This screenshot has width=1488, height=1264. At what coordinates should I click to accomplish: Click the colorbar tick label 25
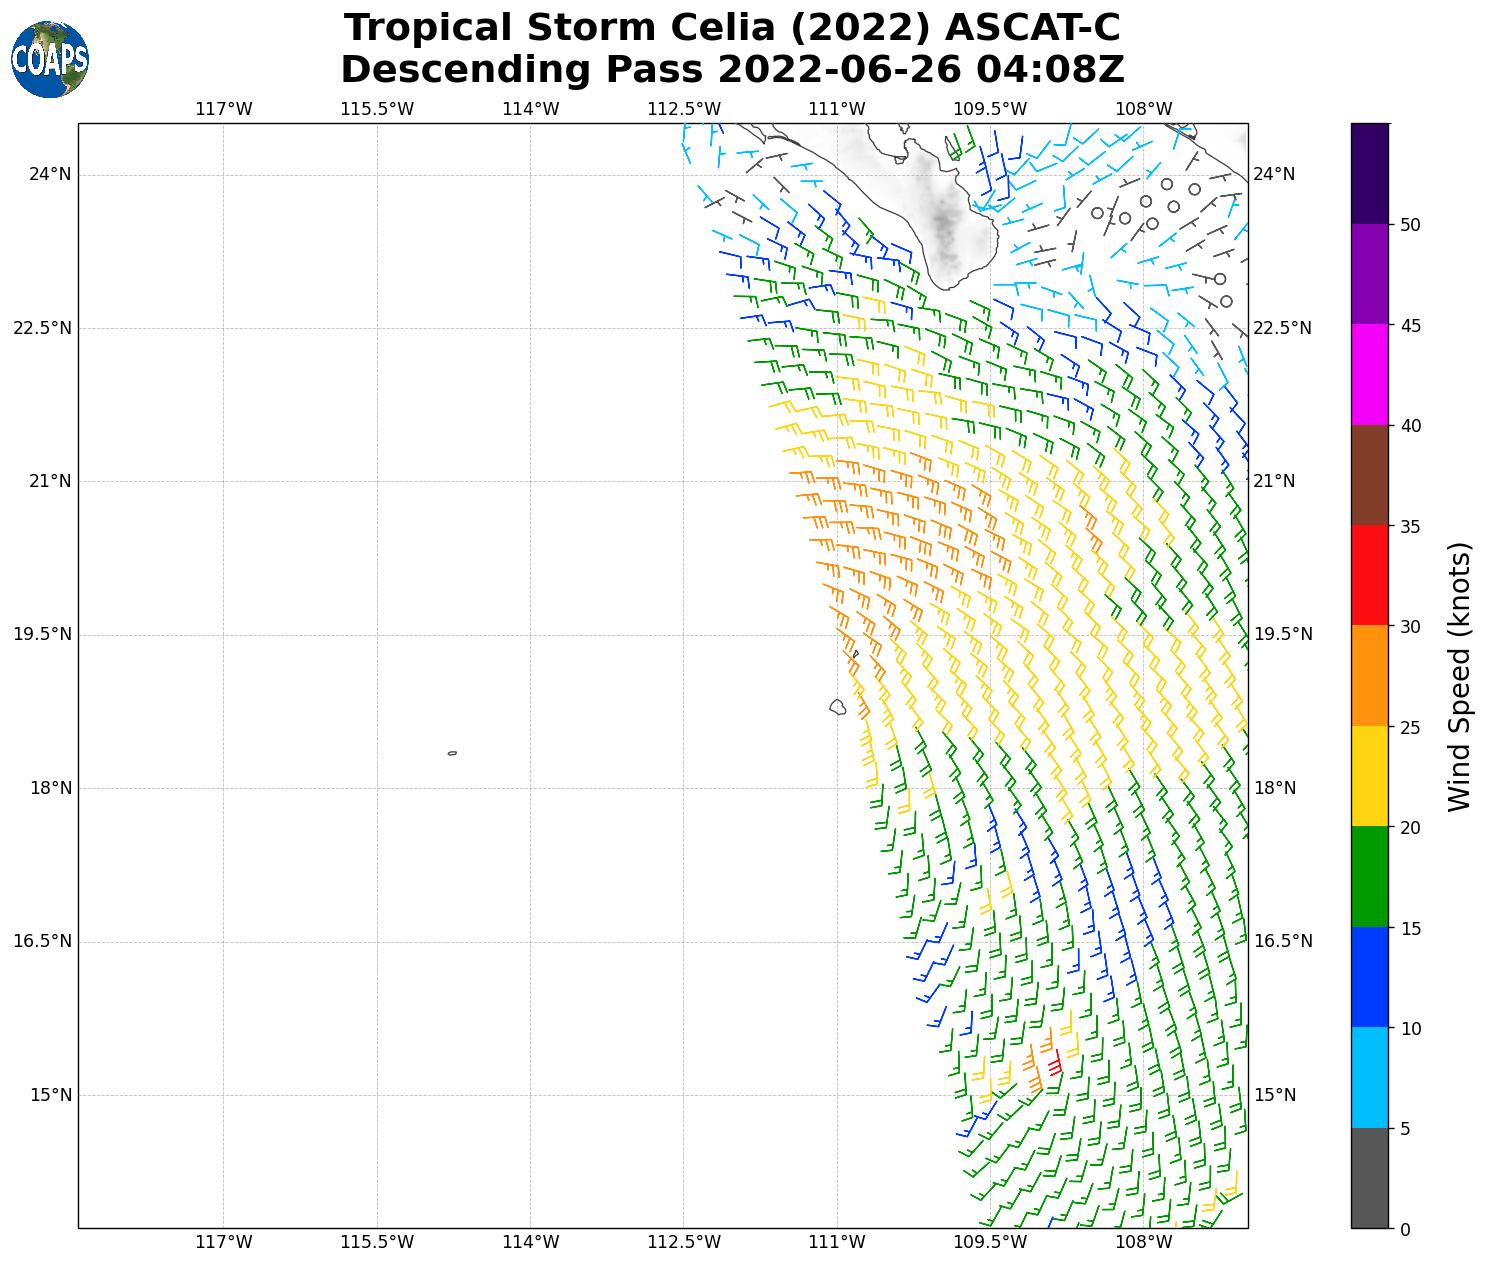pyautogui.click(x=1410, y=727)
